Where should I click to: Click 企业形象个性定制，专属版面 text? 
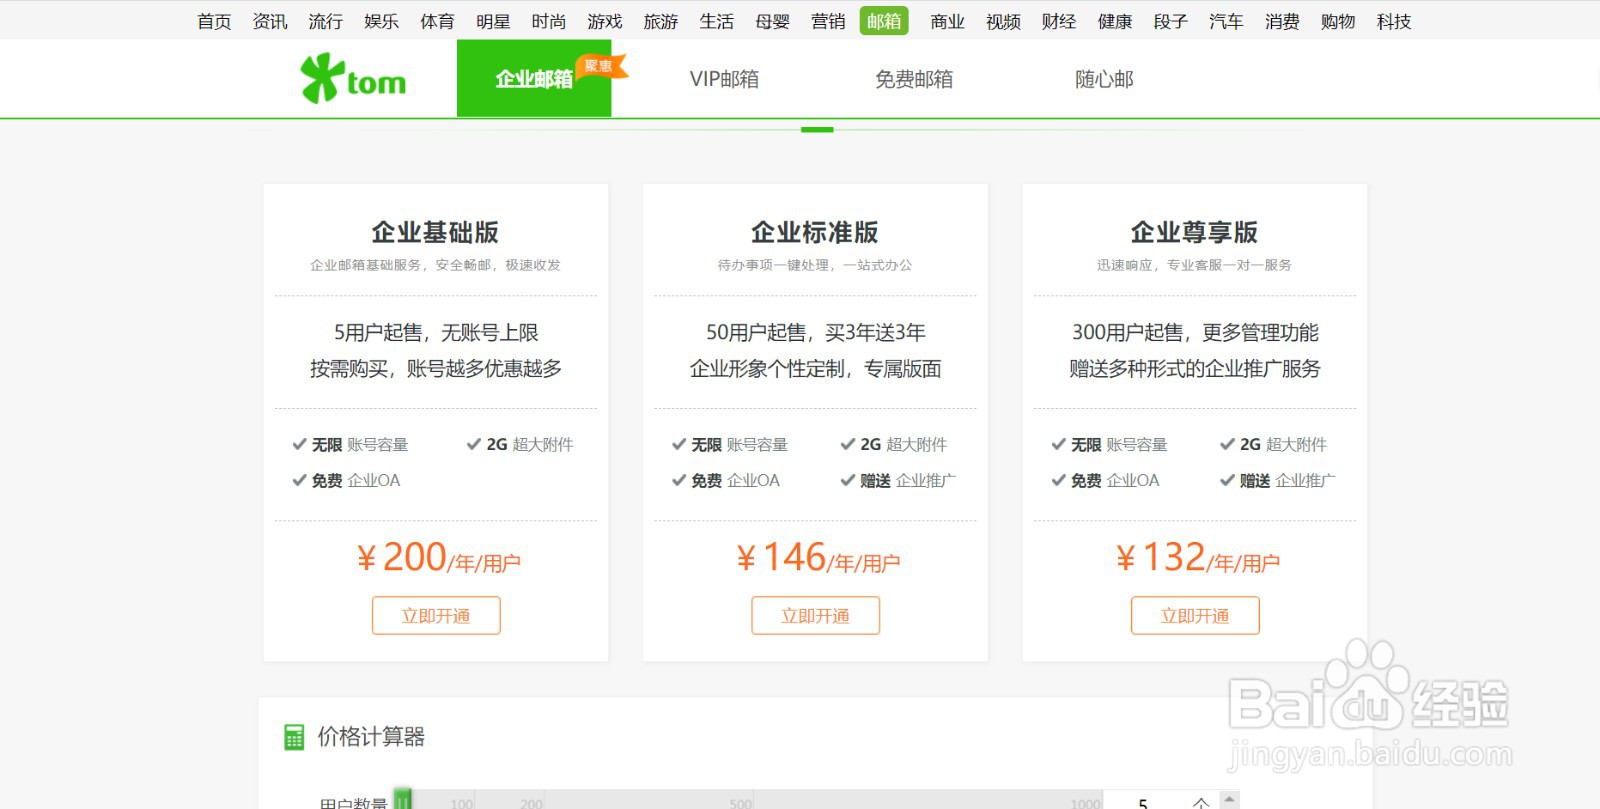pyautogui.click(x=816, y=369)
